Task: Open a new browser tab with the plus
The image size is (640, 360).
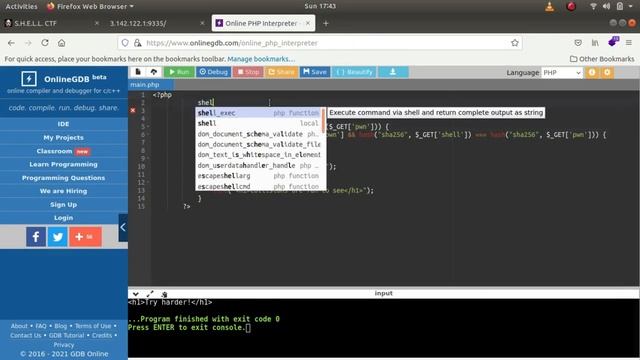Action: coord(325,23)
